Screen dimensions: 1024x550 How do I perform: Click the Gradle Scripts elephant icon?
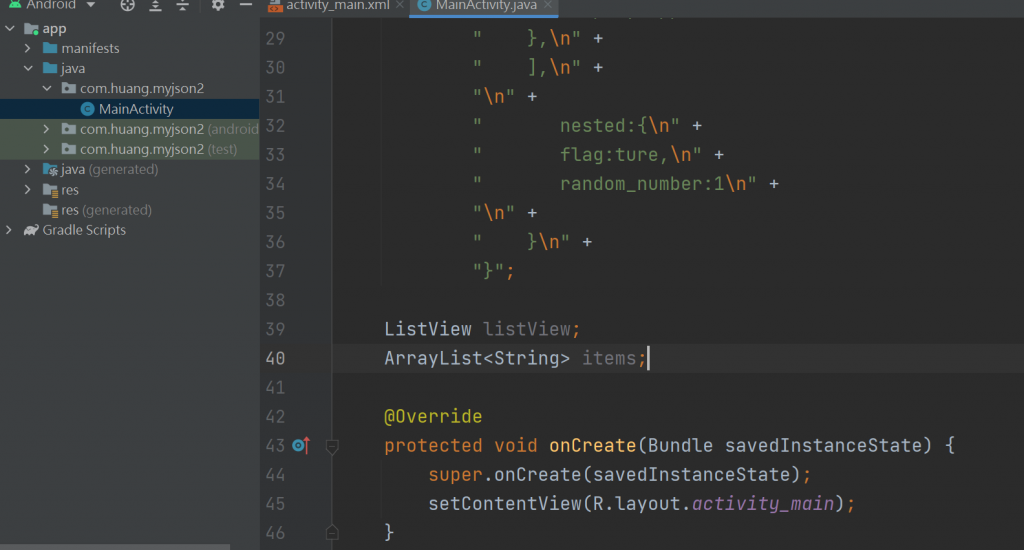(x=31, y=230)
